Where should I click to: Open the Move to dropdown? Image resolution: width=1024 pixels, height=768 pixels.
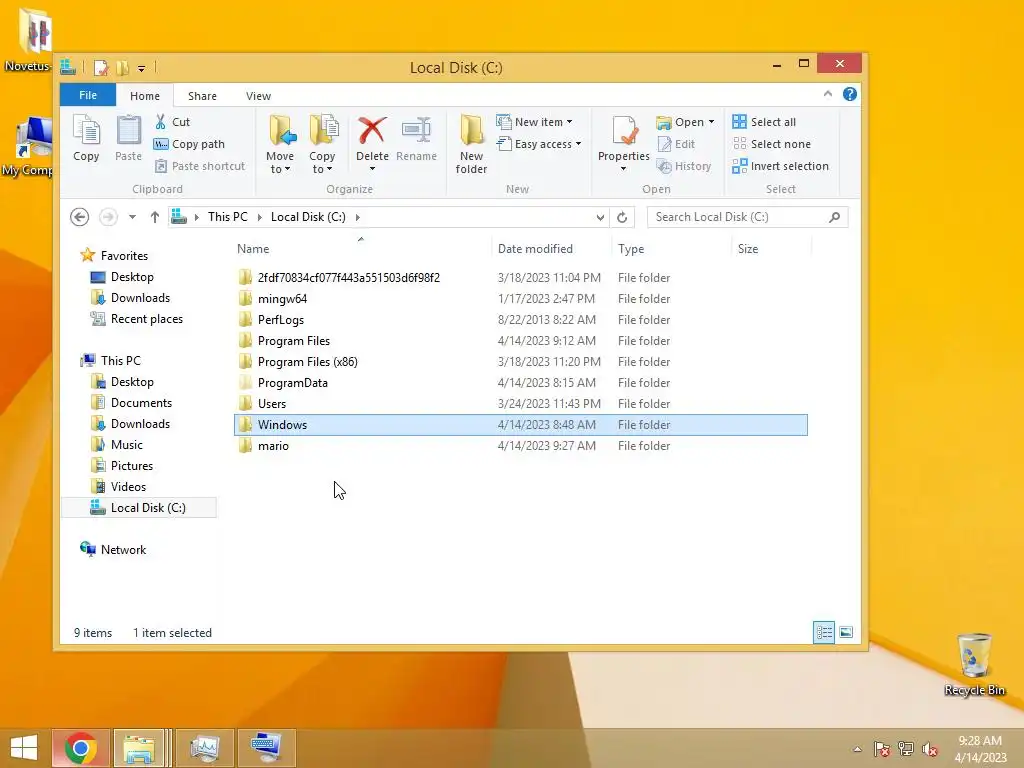click(280, 145)
